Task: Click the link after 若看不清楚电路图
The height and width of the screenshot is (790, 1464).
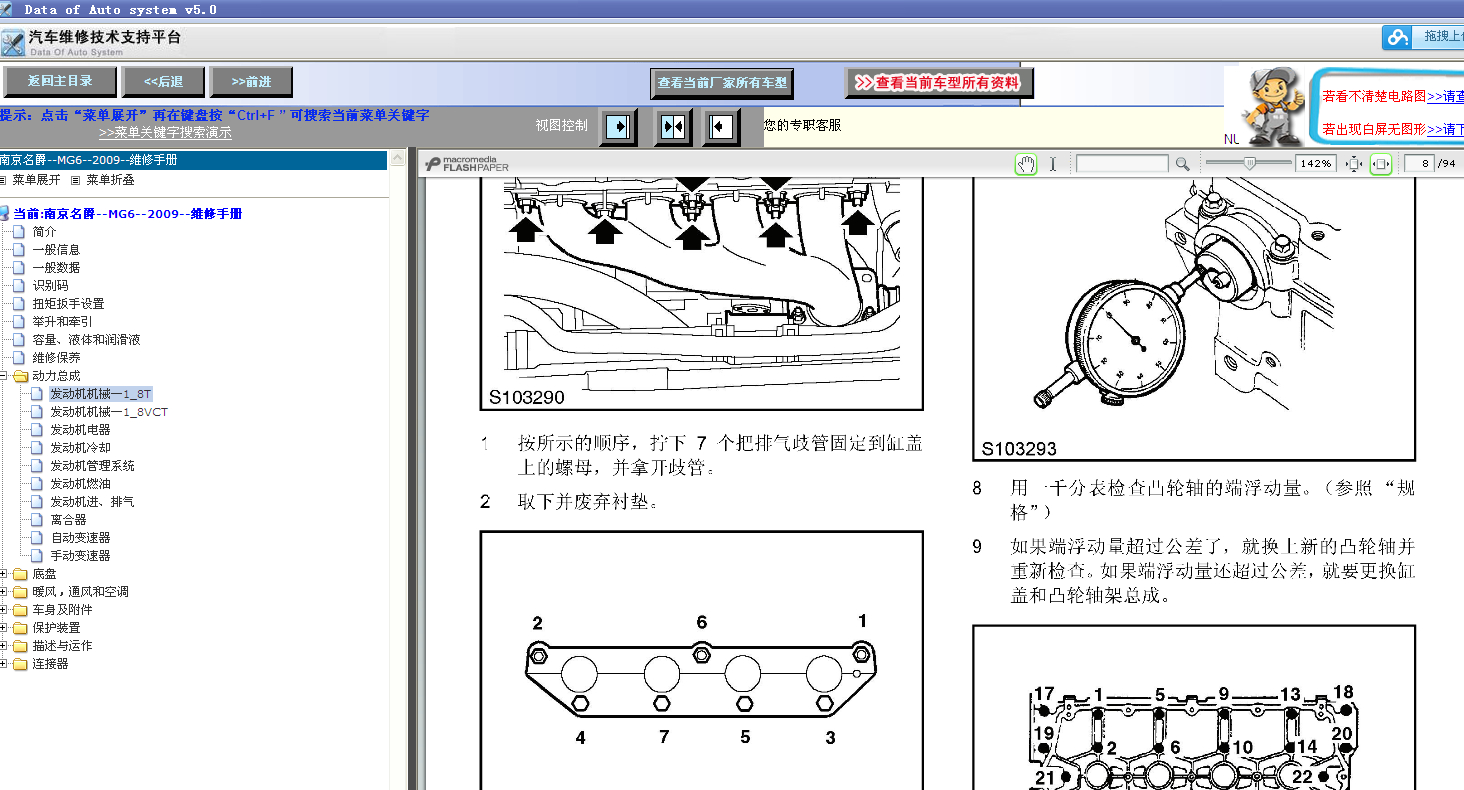Action: click(1445, 96)
